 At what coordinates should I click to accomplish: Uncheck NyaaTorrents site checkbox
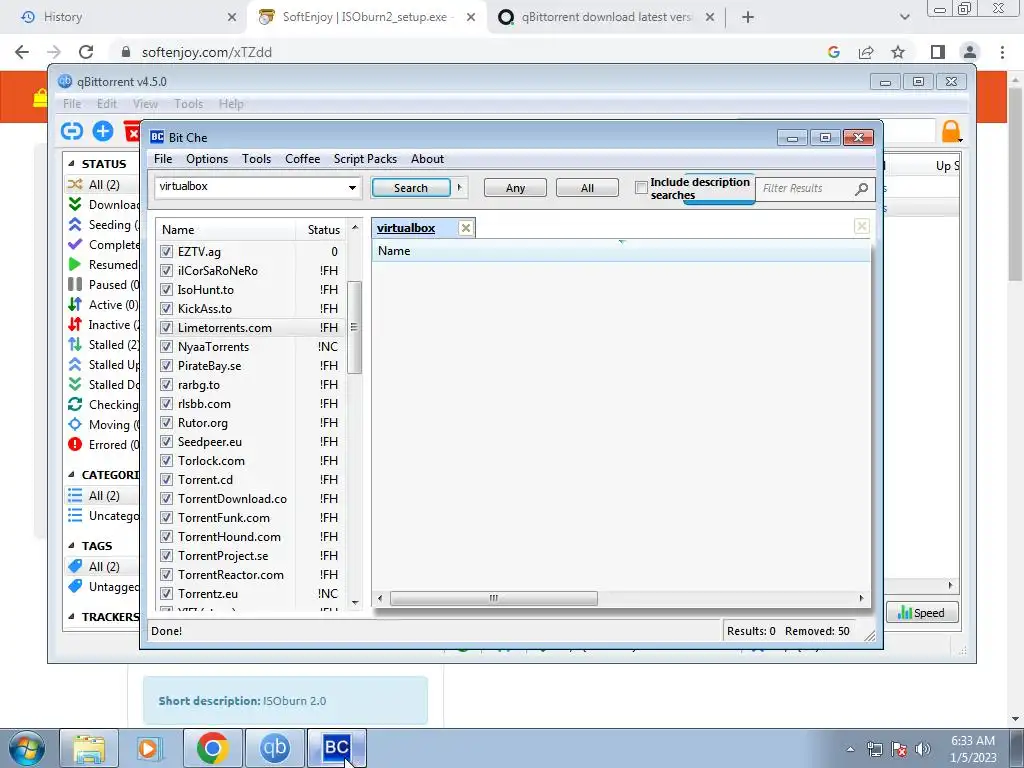pos(167,346)
